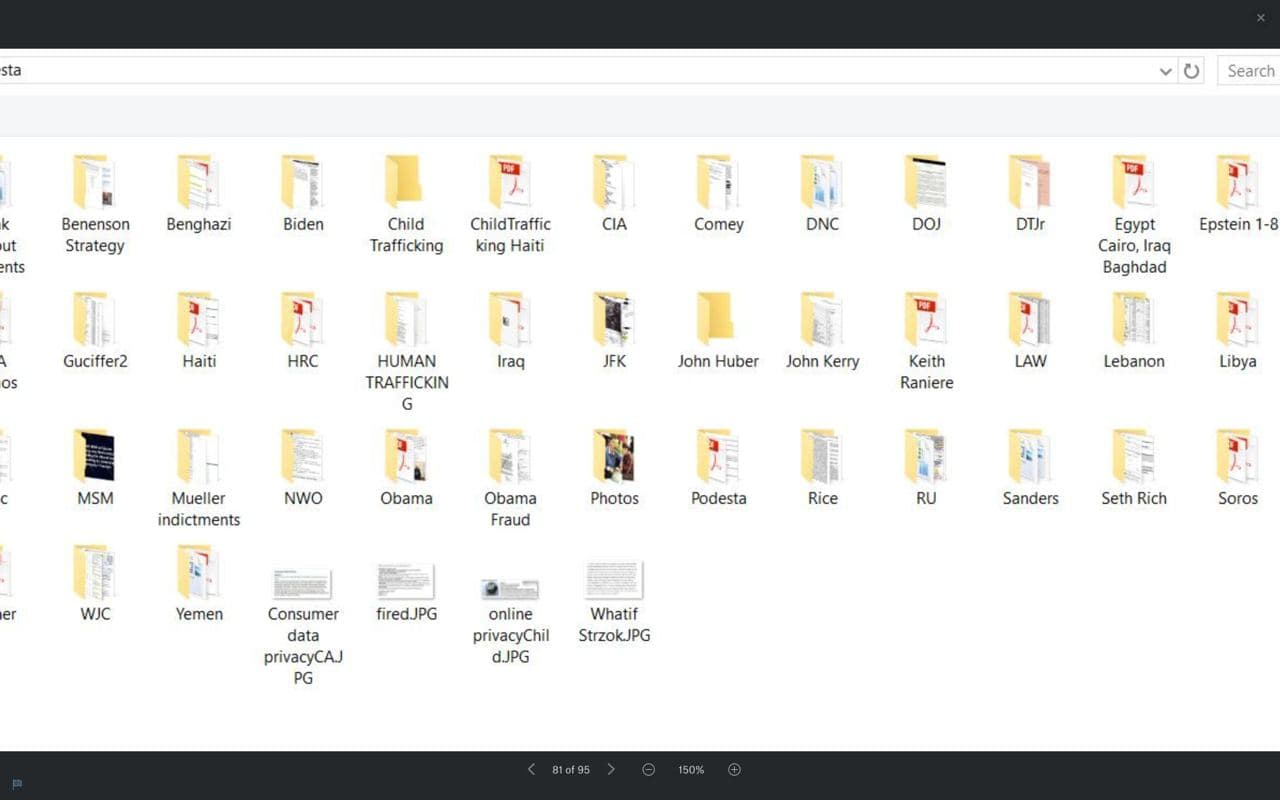This screenshot has width=1280, height=800.
Task: Select the Whatif Strzok.JPG image file
Action: [614, 581]
